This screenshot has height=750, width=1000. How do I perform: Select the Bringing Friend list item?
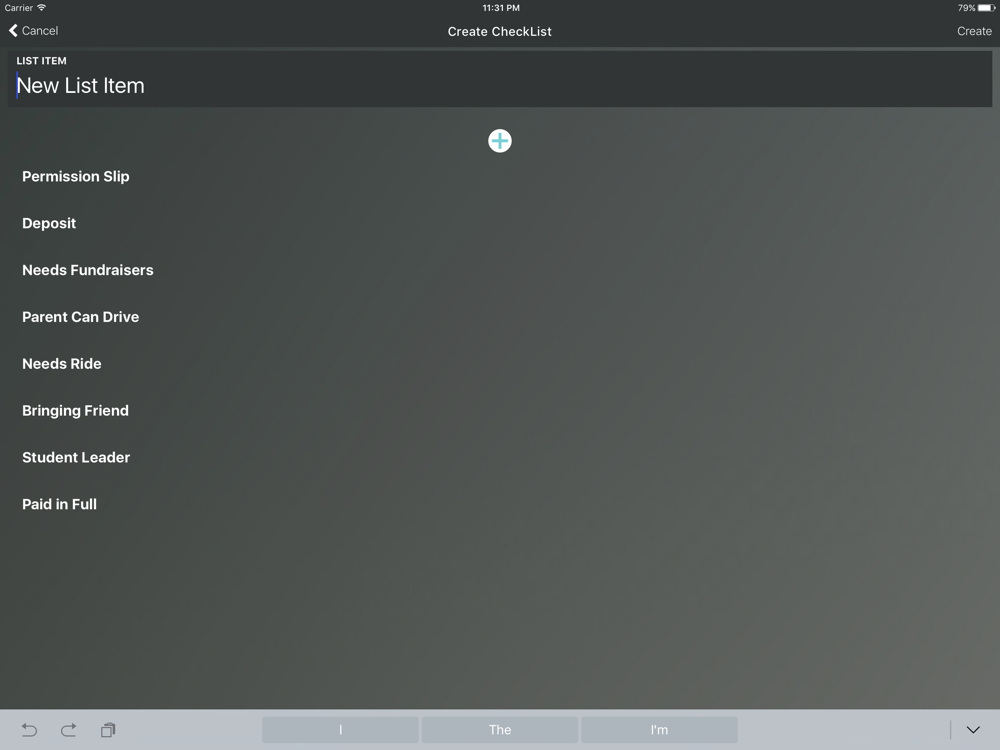[x=75, y=411]
